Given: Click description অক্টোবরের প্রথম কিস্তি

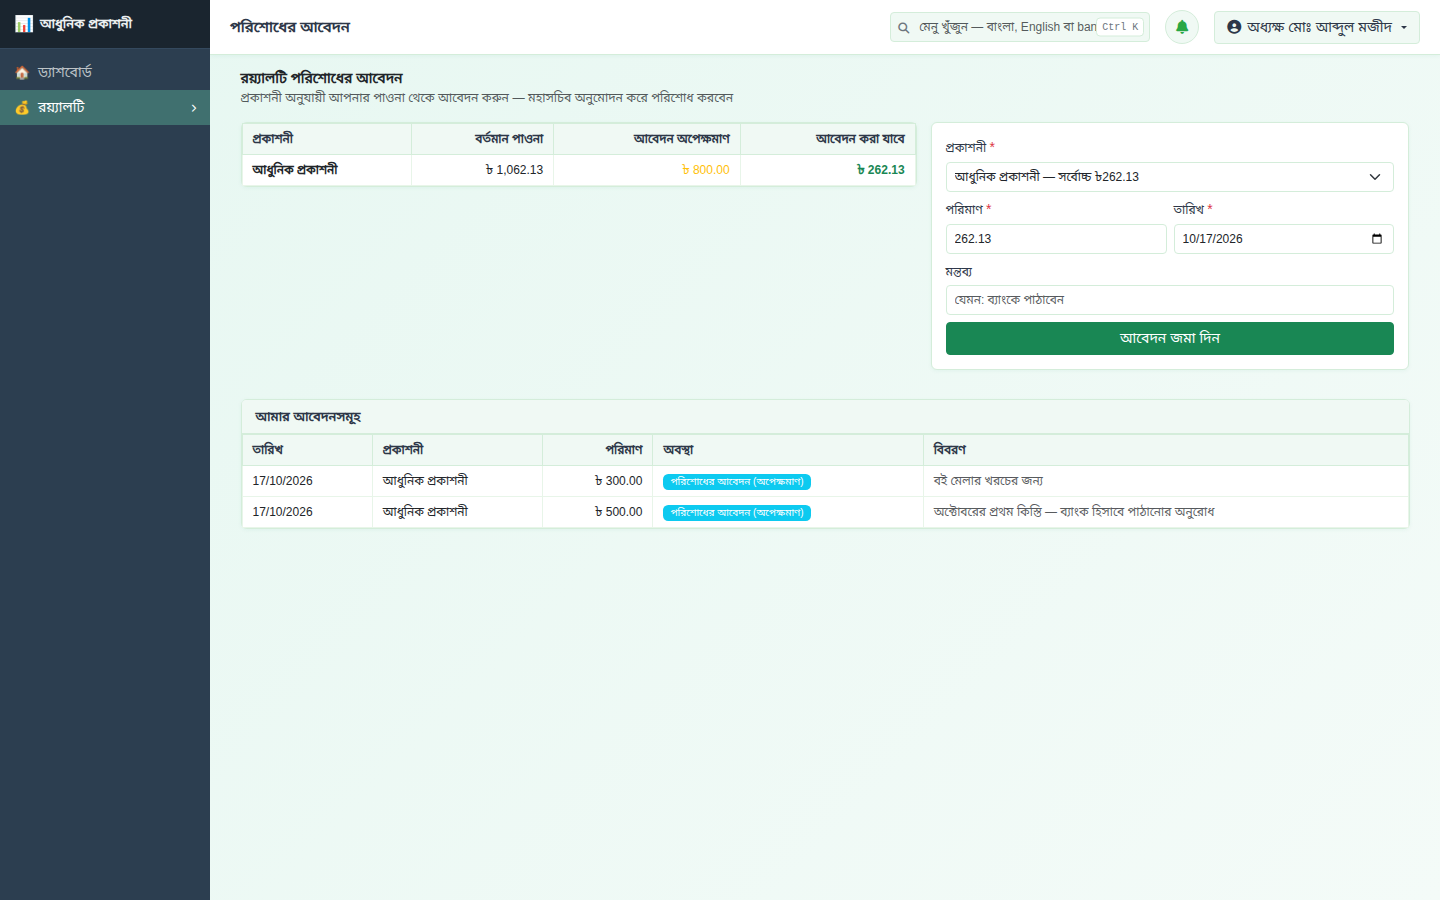Looking at the screenshot, I should [1074, 512].
